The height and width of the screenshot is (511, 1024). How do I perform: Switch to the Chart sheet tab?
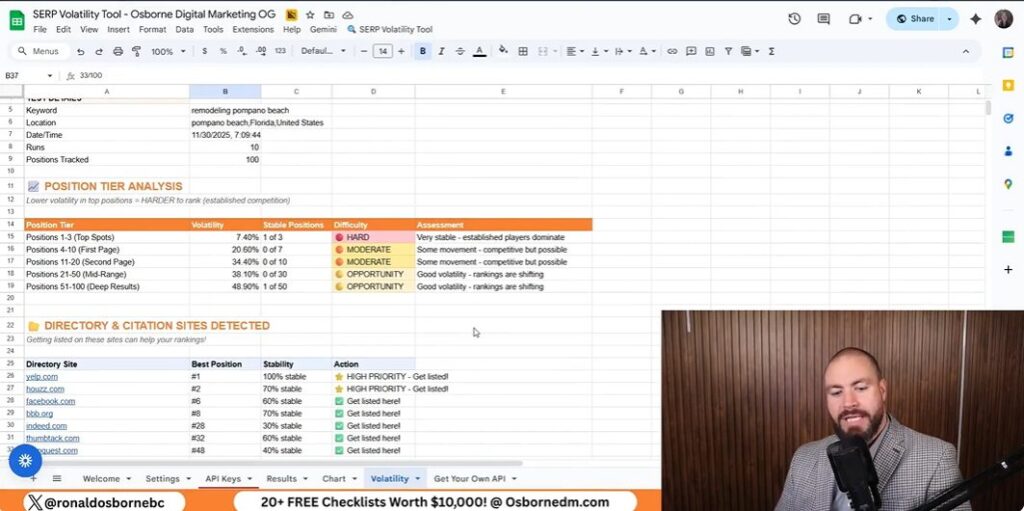pos(334,478)
